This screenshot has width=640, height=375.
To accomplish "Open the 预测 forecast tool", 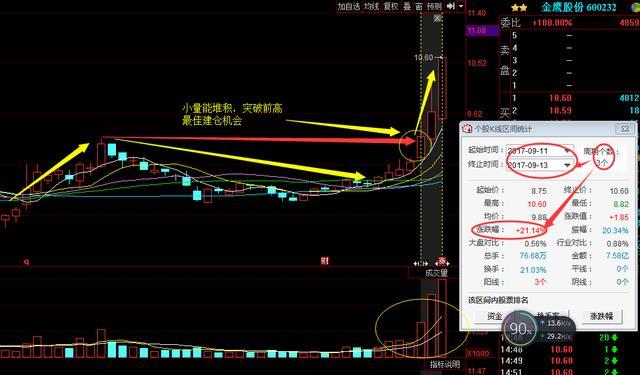I will [434, 6].
